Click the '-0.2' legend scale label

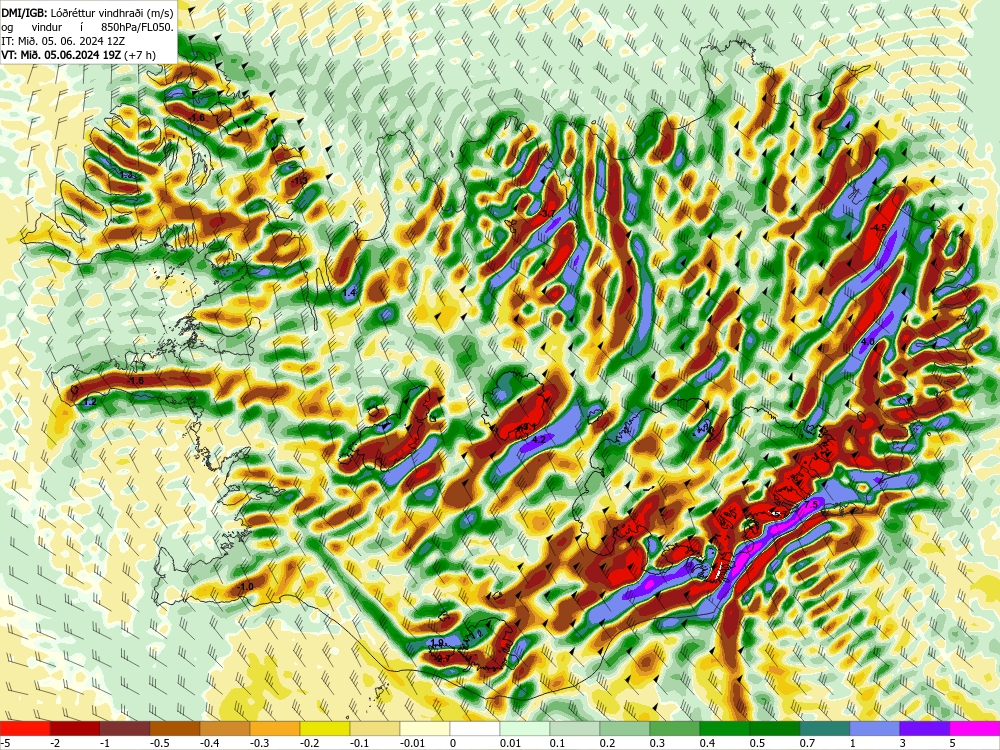309,743
